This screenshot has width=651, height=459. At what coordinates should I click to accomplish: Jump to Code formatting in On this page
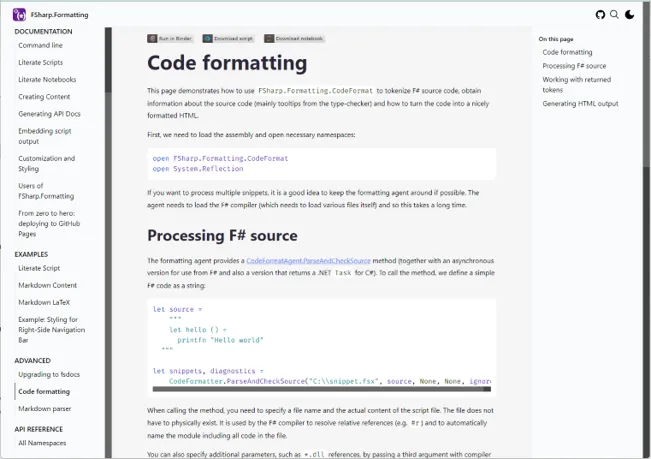567,52
